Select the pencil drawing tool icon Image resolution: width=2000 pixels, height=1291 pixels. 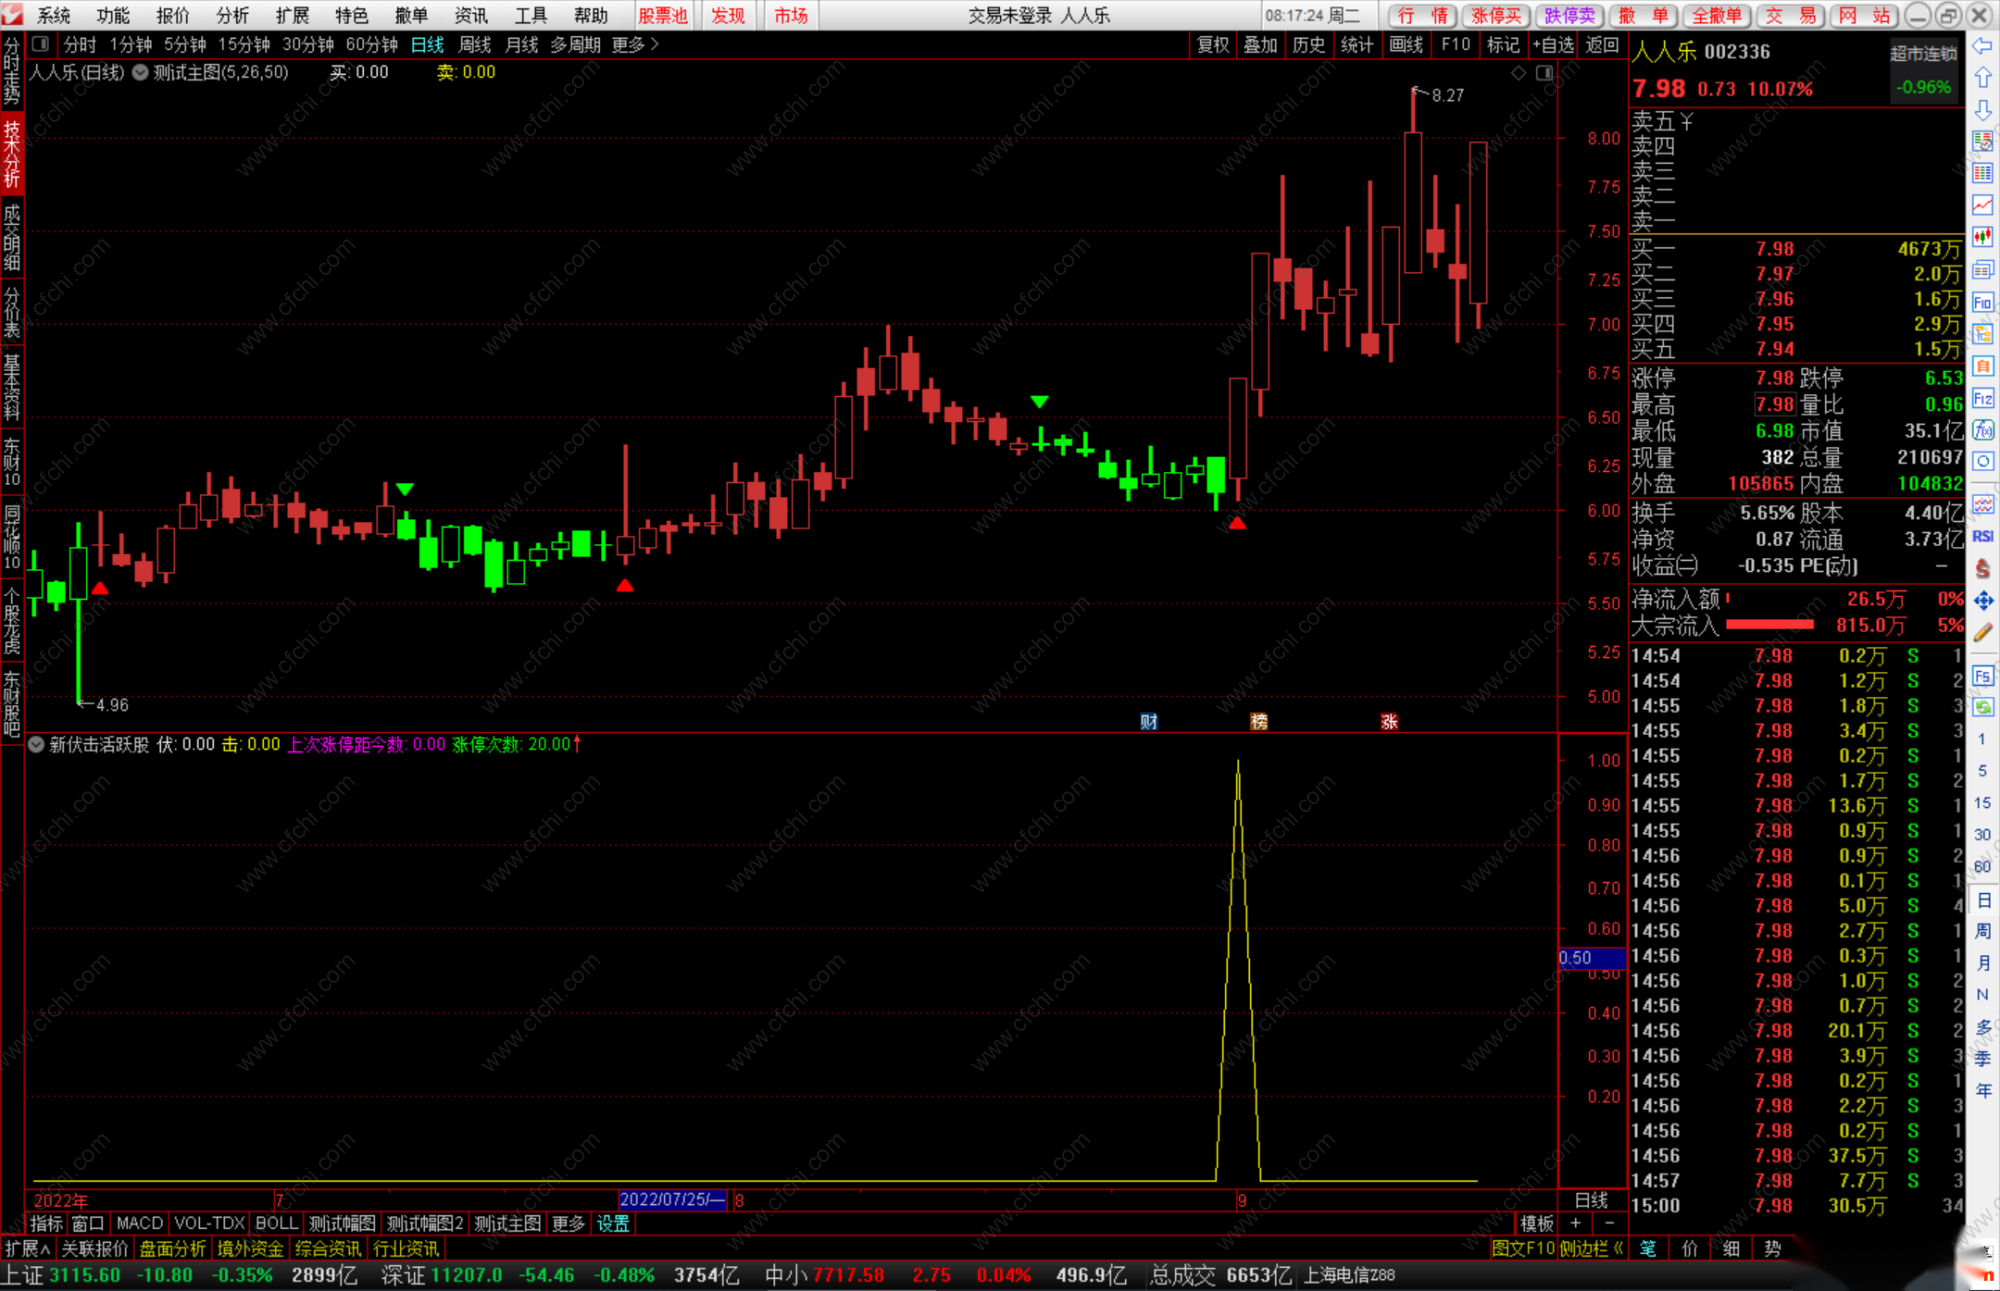click(1982, 633)
